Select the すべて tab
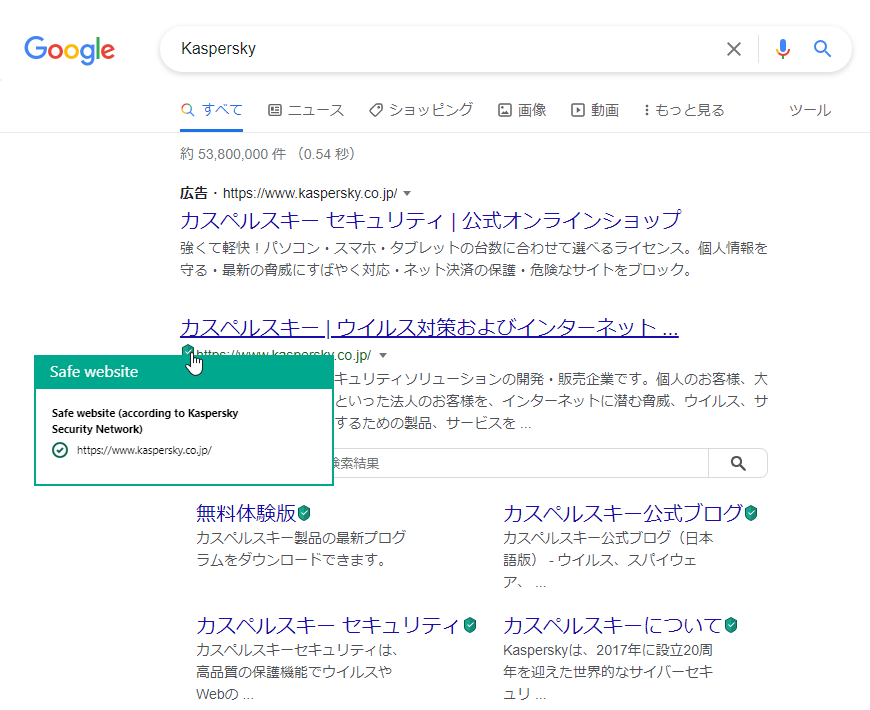The height and width of the screenshot is (710, 870). click(211, 110)
